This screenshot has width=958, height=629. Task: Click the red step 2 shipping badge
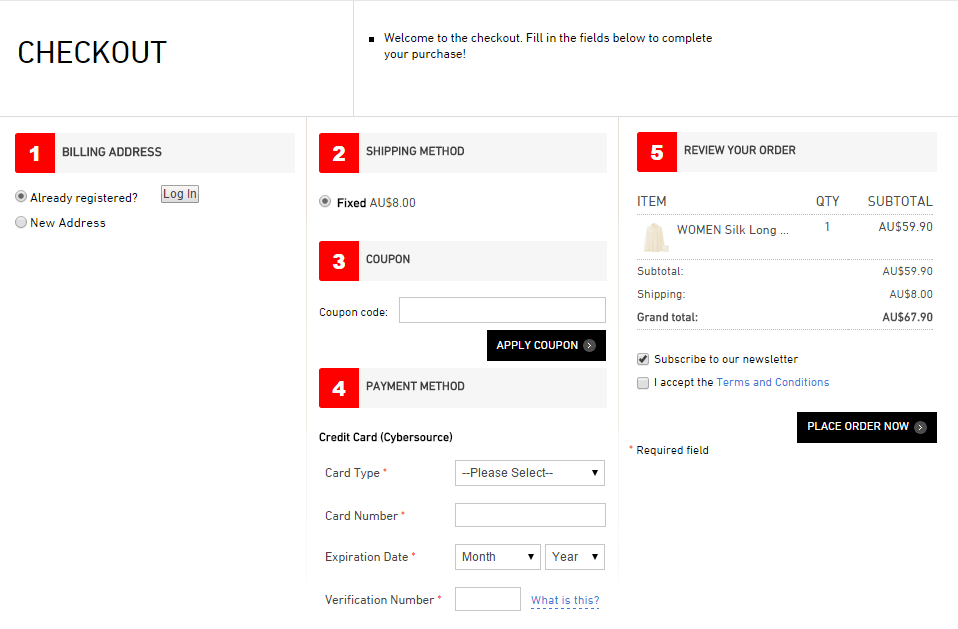point(339,153)
